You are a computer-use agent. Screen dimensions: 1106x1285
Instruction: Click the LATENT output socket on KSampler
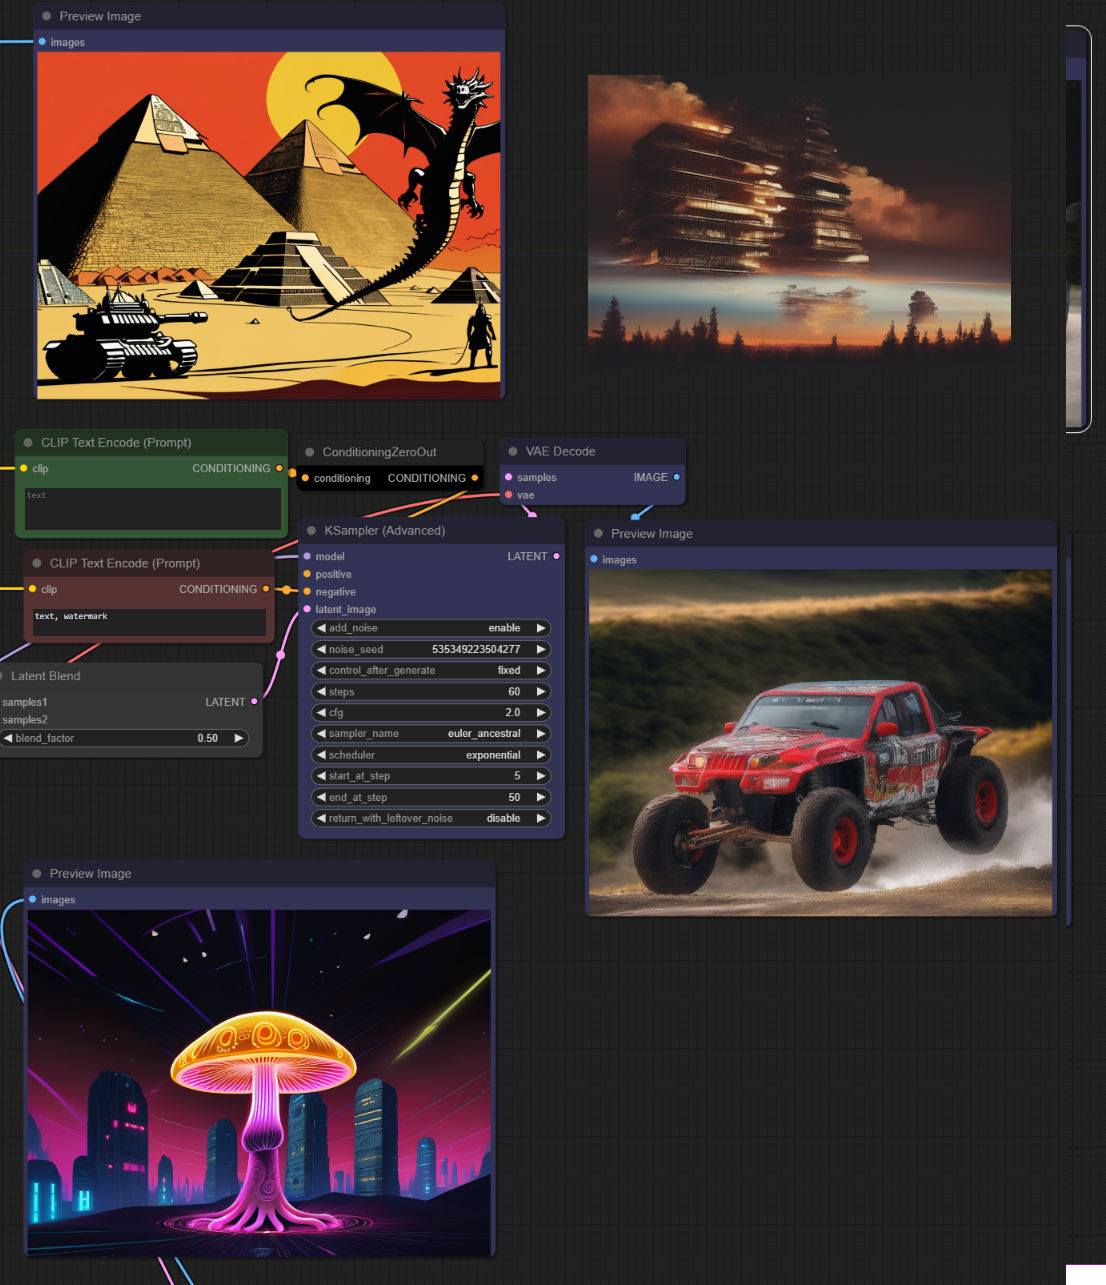click(x=556, y=556)
